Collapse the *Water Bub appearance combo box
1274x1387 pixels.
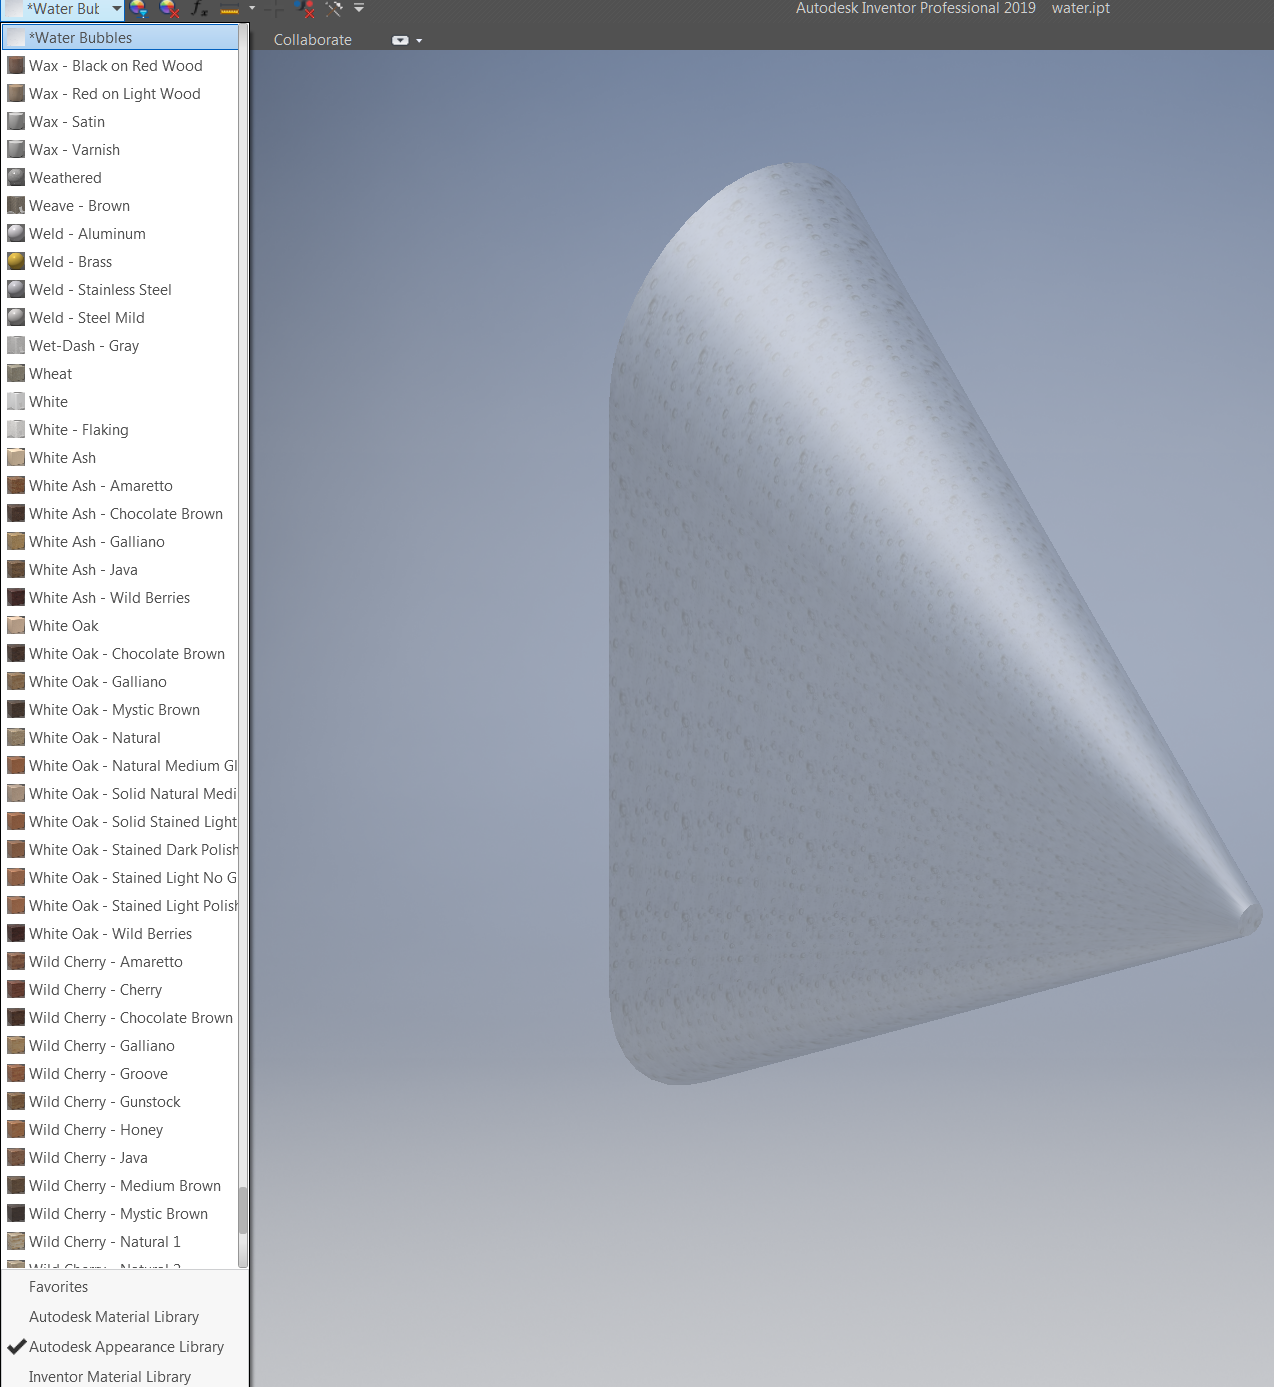[117, 9]
